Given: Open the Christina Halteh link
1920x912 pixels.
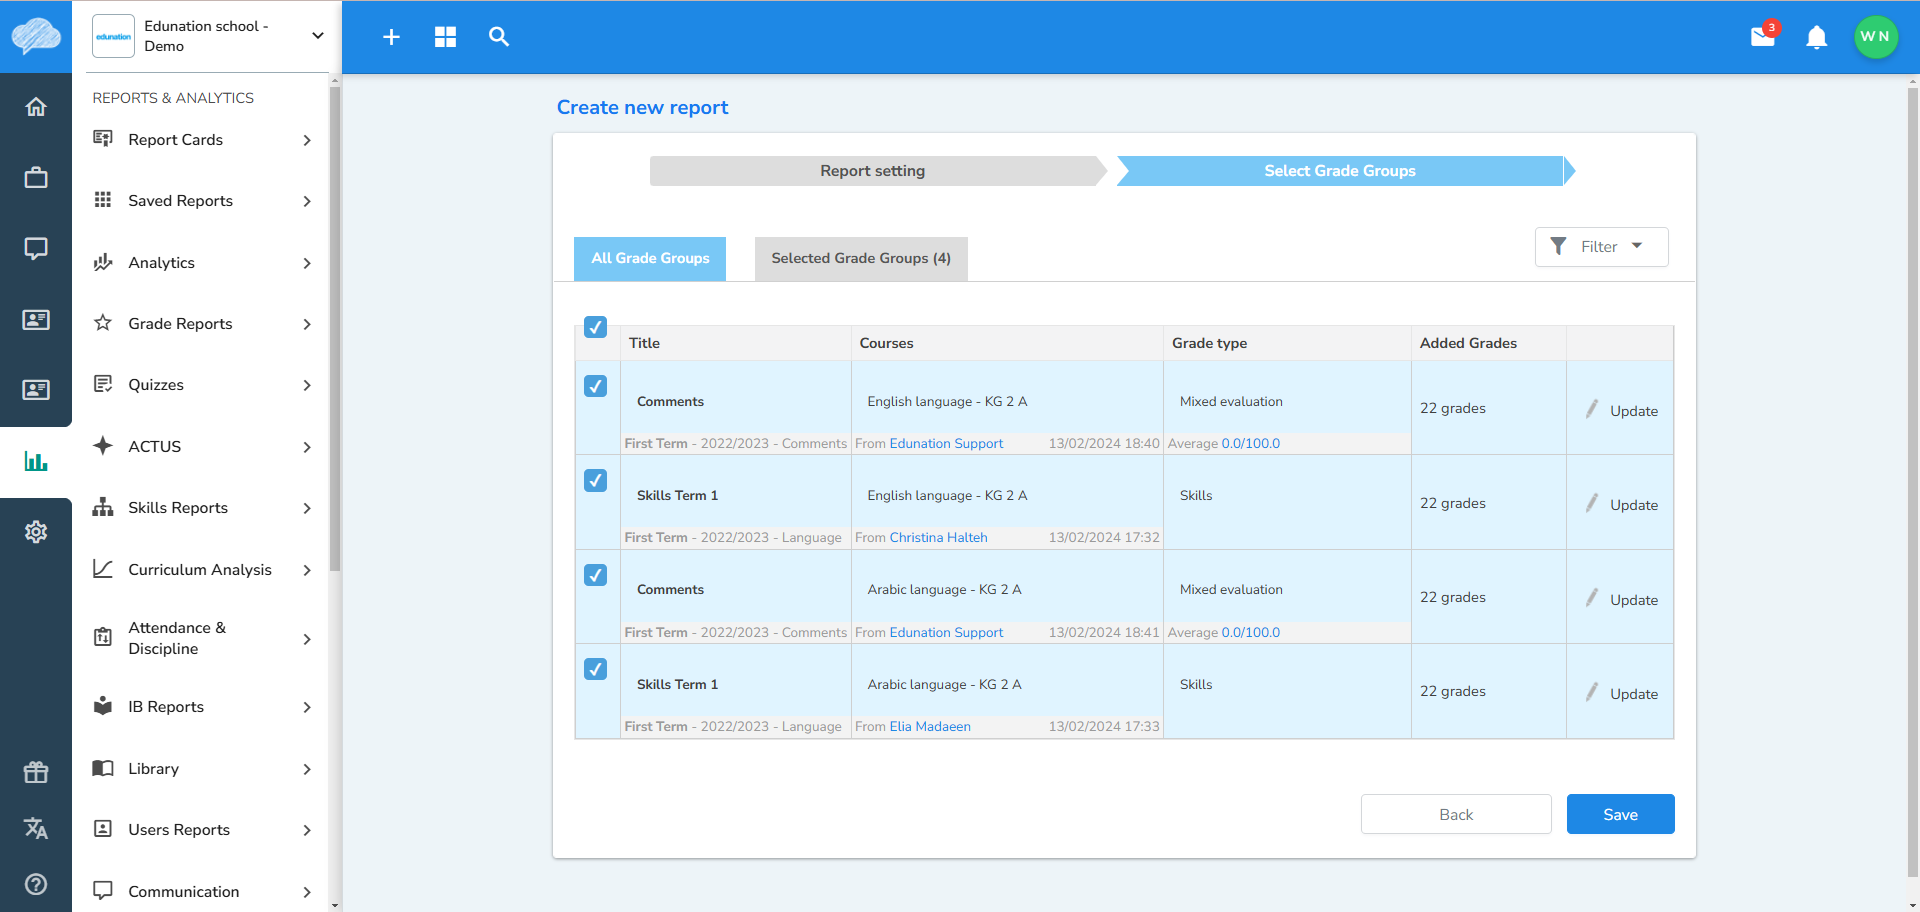Looking at the screenshot, I should 938,537.
